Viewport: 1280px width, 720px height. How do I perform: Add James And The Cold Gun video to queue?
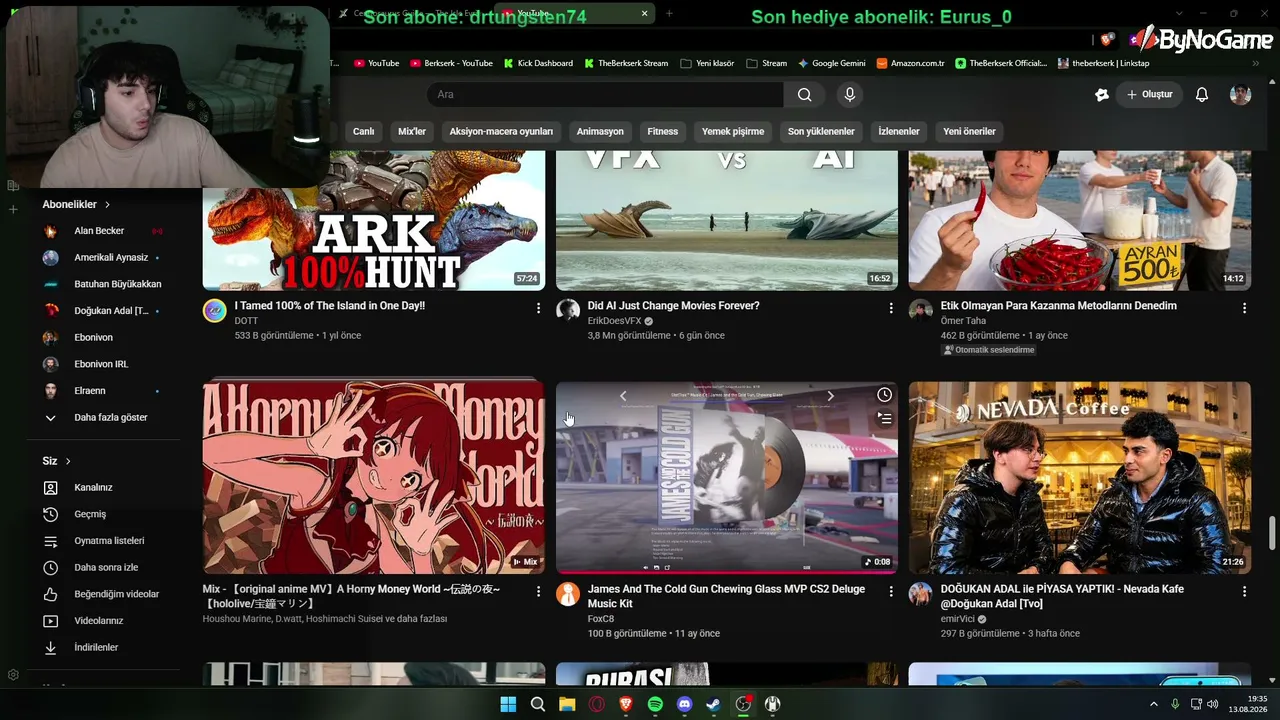884,419
